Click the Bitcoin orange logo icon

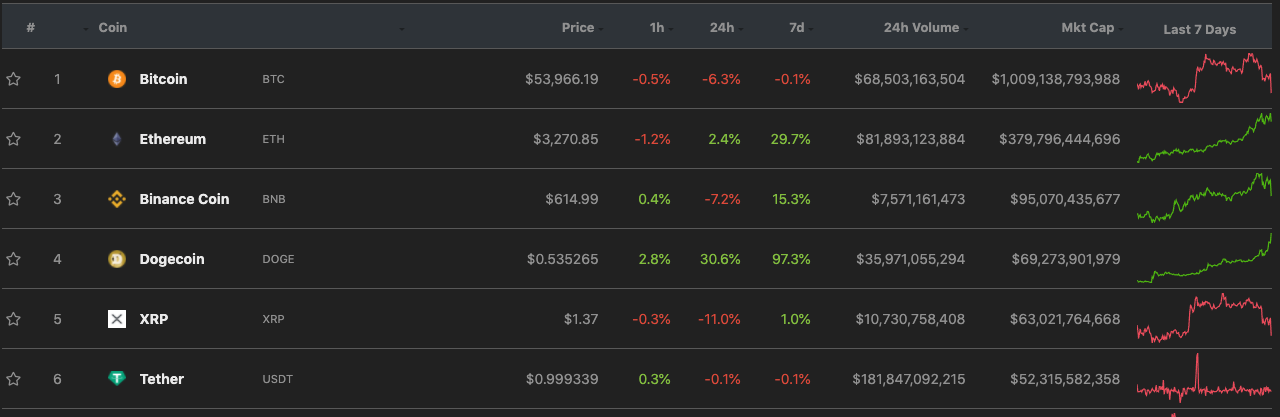117,79
